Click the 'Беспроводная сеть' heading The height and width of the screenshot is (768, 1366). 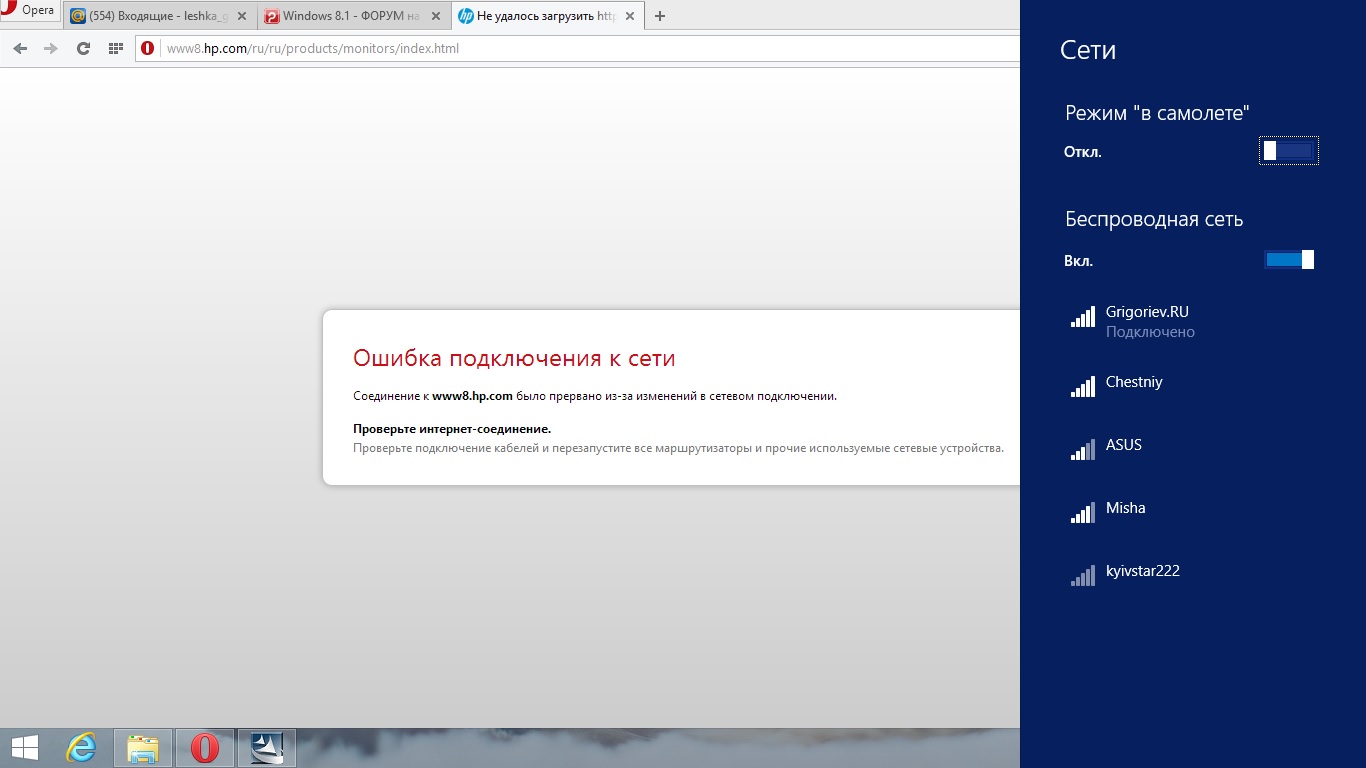[x=1154, y=220]
